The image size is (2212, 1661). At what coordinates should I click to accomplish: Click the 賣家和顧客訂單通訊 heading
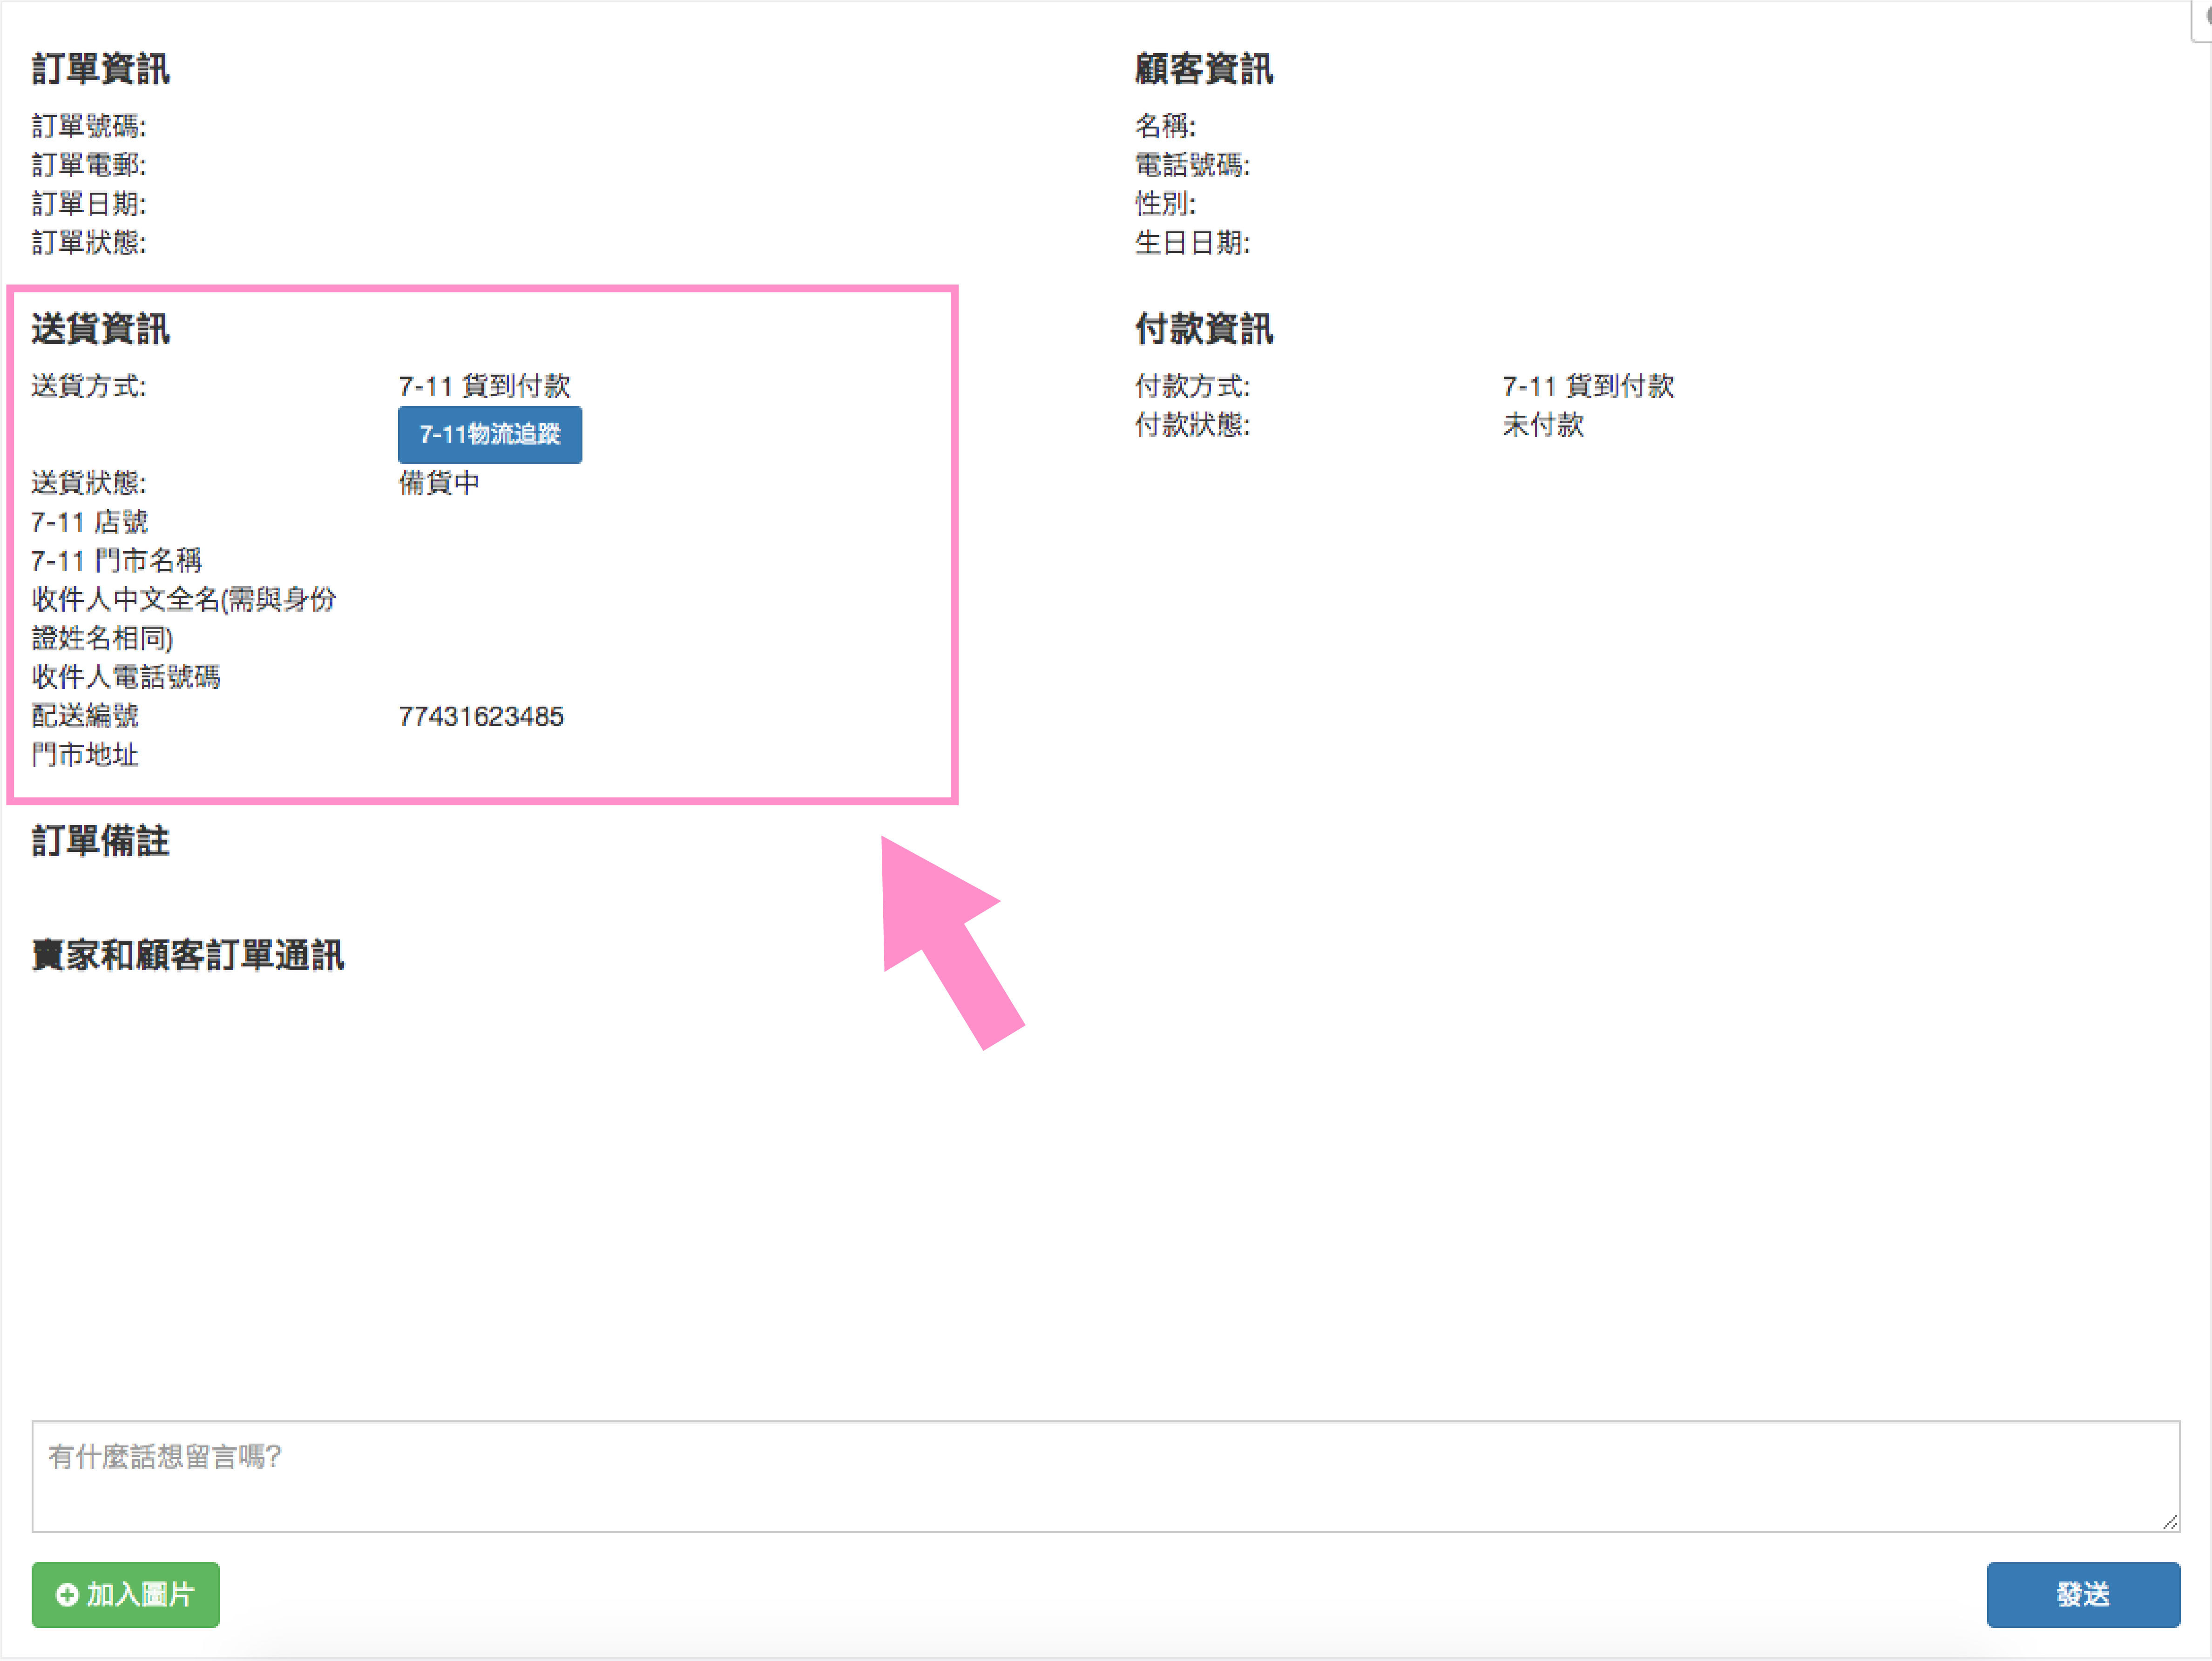188,955
